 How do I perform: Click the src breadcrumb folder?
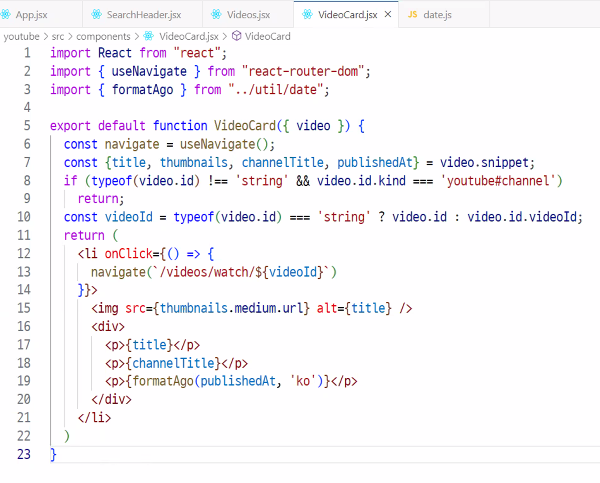point(58,36)
